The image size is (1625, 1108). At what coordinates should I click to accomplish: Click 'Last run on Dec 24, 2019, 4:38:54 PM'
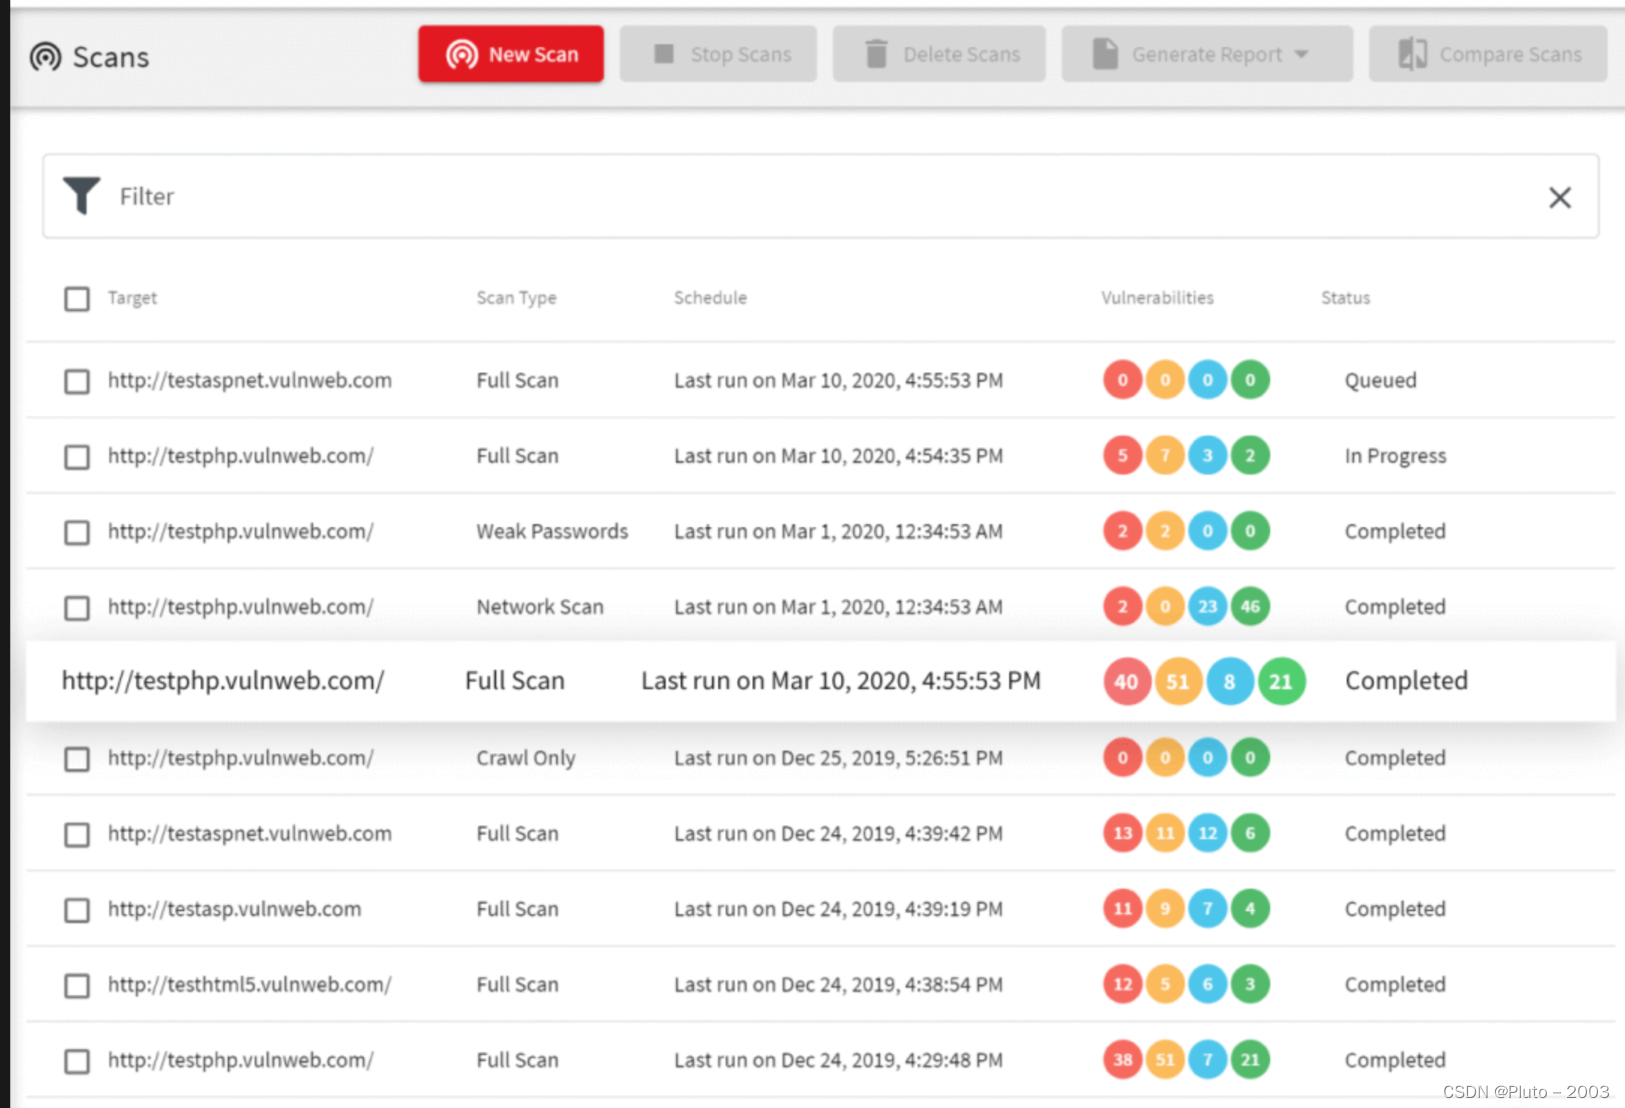click(838, 984)
